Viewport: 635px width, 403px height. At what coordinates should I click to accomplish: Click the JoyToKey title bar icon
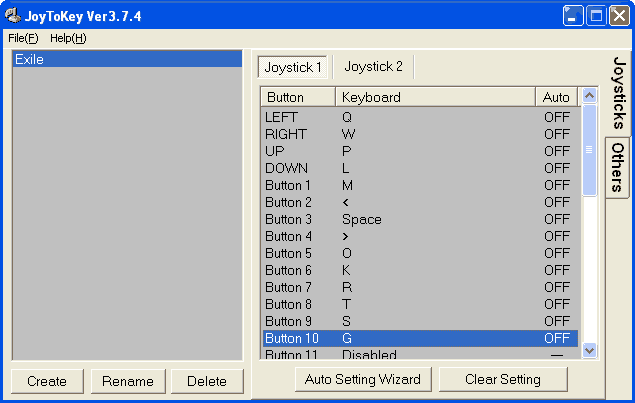[13, 16]
